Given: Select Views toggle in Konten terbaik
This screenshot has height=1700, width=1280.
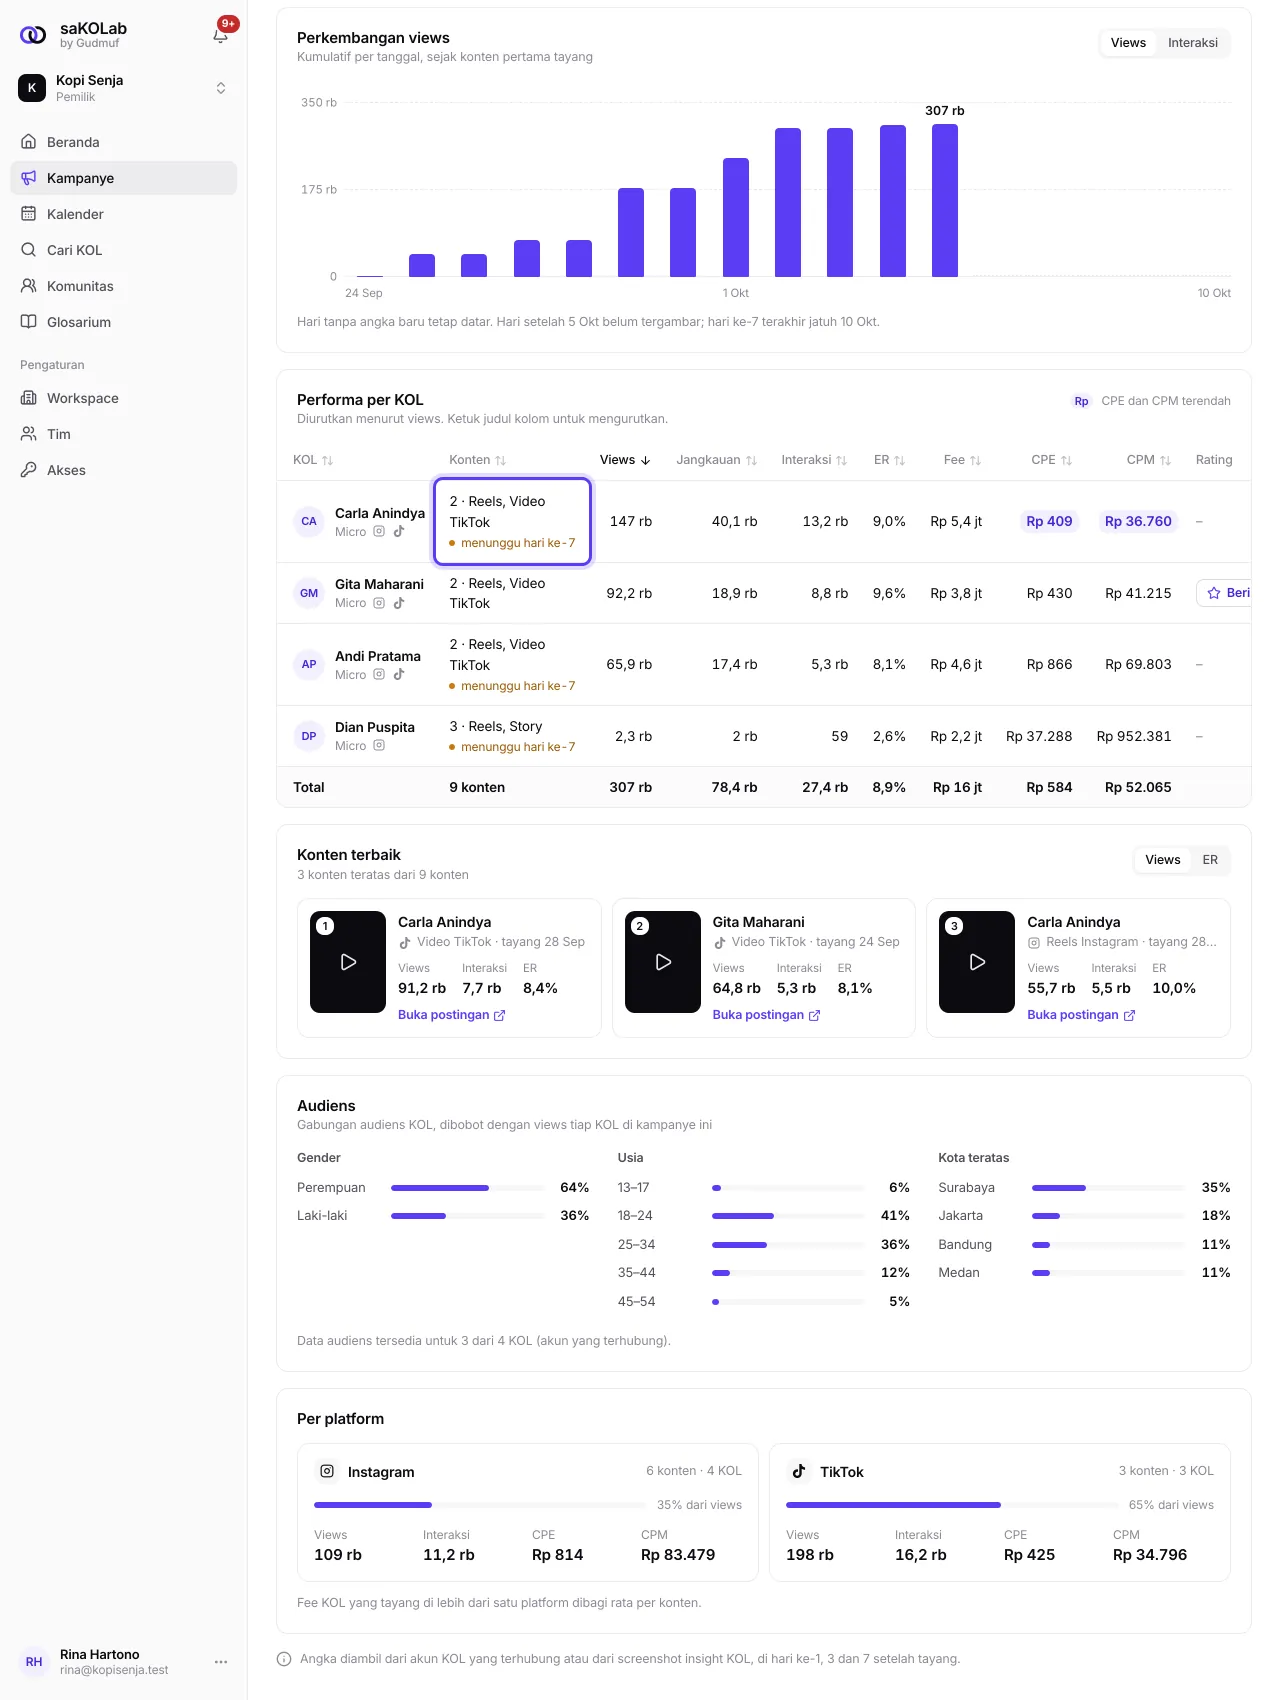Looking at the screenshot, I should coord(1163,860).
